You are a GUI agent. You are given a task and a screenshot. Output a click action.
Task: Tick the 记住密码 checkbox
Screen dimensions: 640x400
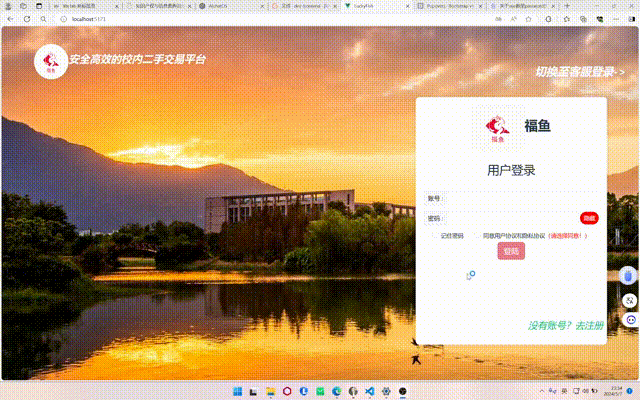point(435,236)
